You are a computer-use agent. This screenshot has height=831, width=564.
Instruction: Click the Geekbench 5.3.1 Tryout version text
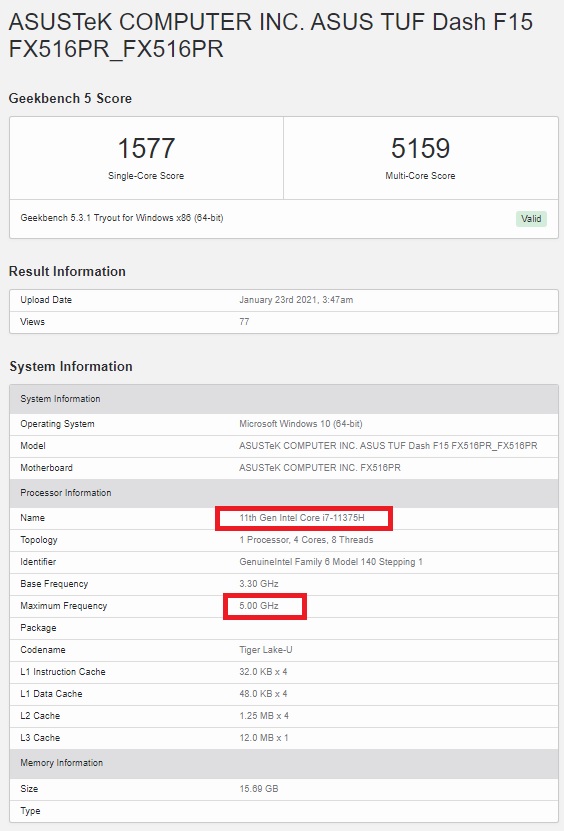tap(122, 218)
